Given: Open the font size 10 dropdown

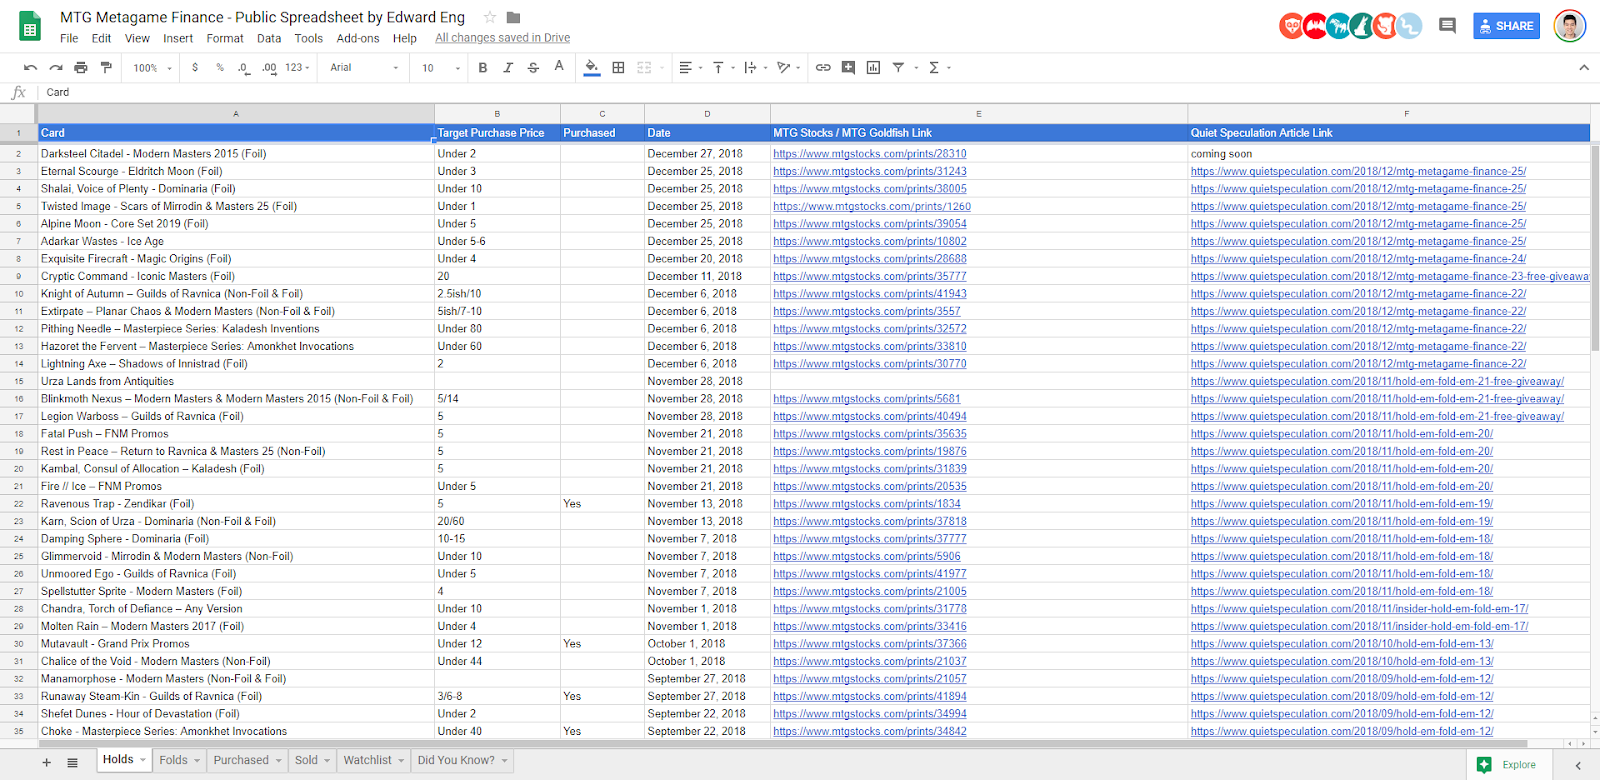Looking at the screenshot, I should click(440, 68).
